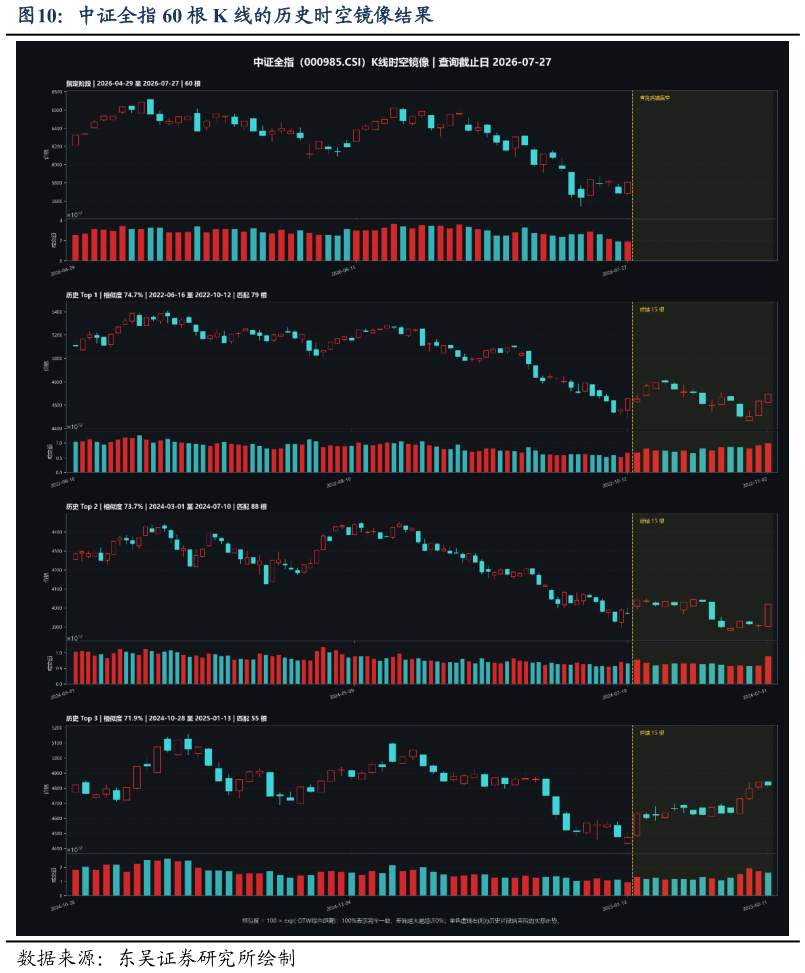Click the figure caption beginning '图10: 中证全指 60 根 K 线'

225,15
